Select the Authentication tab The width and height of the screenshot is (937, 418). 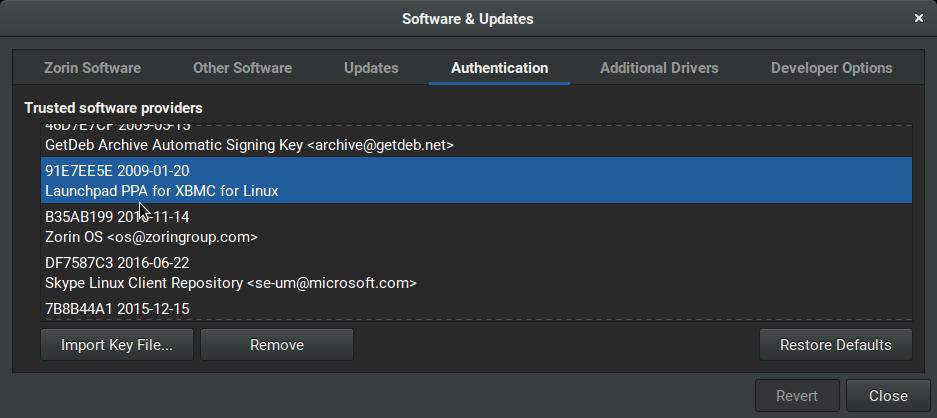(x=499, y=68)
